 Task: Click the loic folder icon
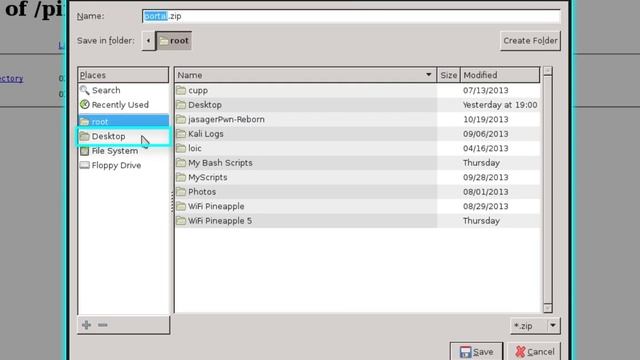[181, 148]
